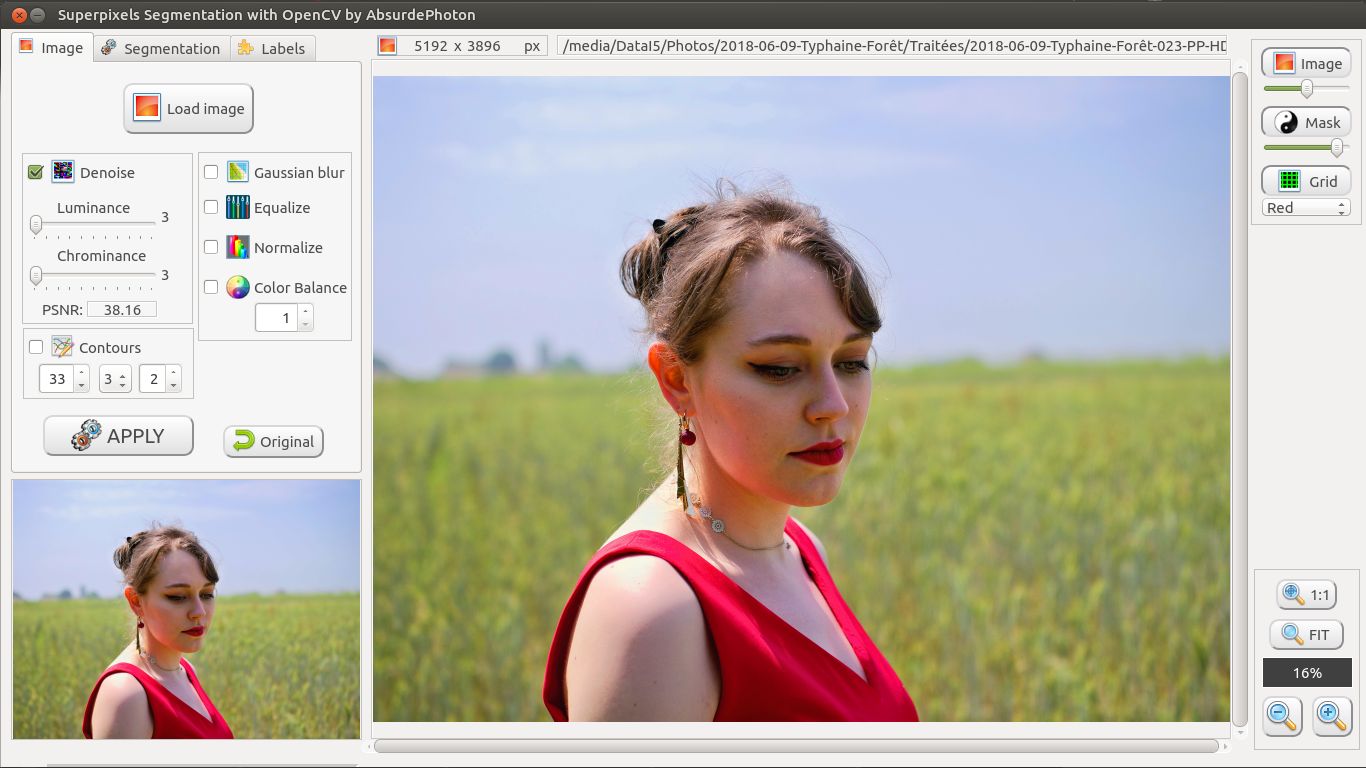Viewport: 1366px width, 768px height.
Task: Click the Image view button at top right
Action: [1306, 64]
